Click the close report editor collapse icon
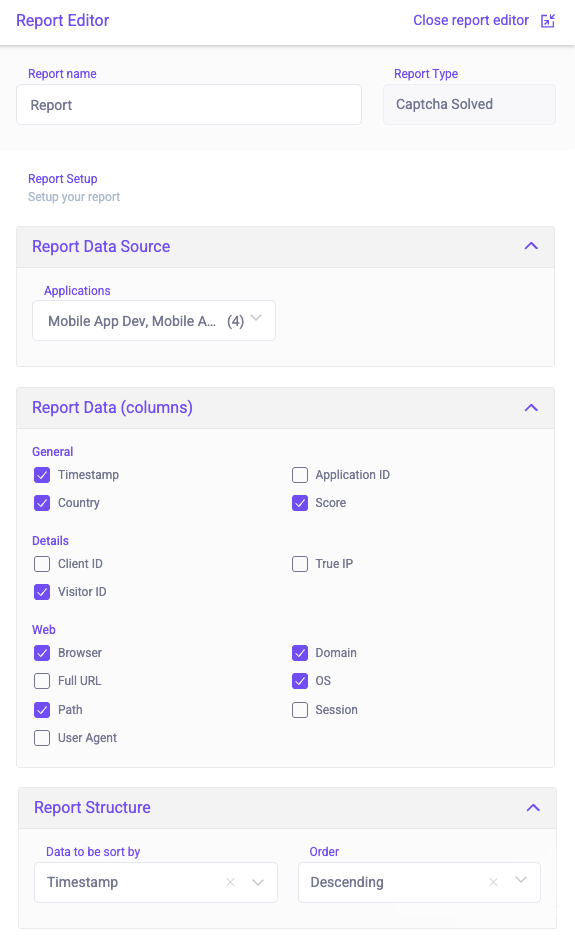Image resolution: width=575 pixels, height=947 pixels. pyautogui.click(x=547, y=21)
